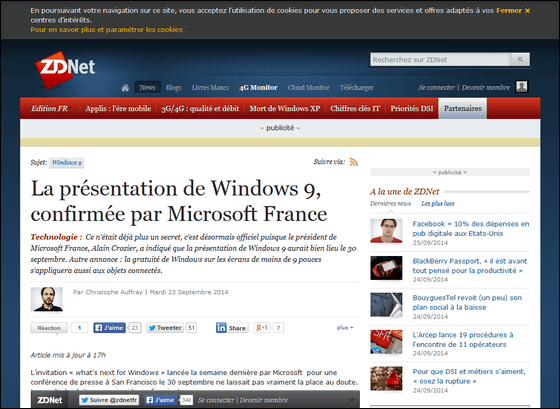Viewport: 560px width, 409px height.
Task: Click the Facebook like count '23'
Action: (x=134, y=328)
